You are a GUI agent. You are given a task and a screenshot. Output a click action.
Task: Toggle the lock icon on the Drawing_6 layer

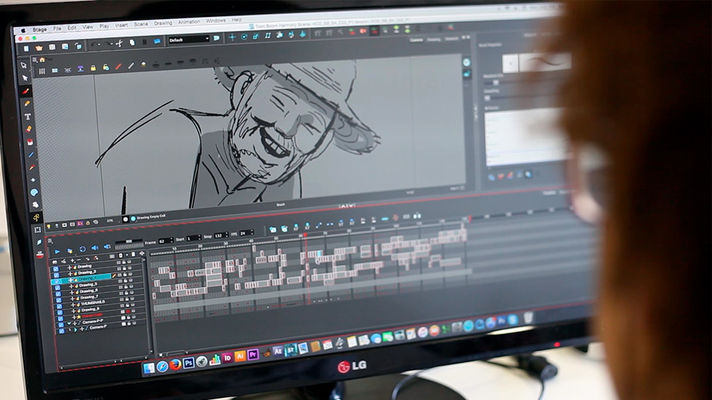pos(126,287)
